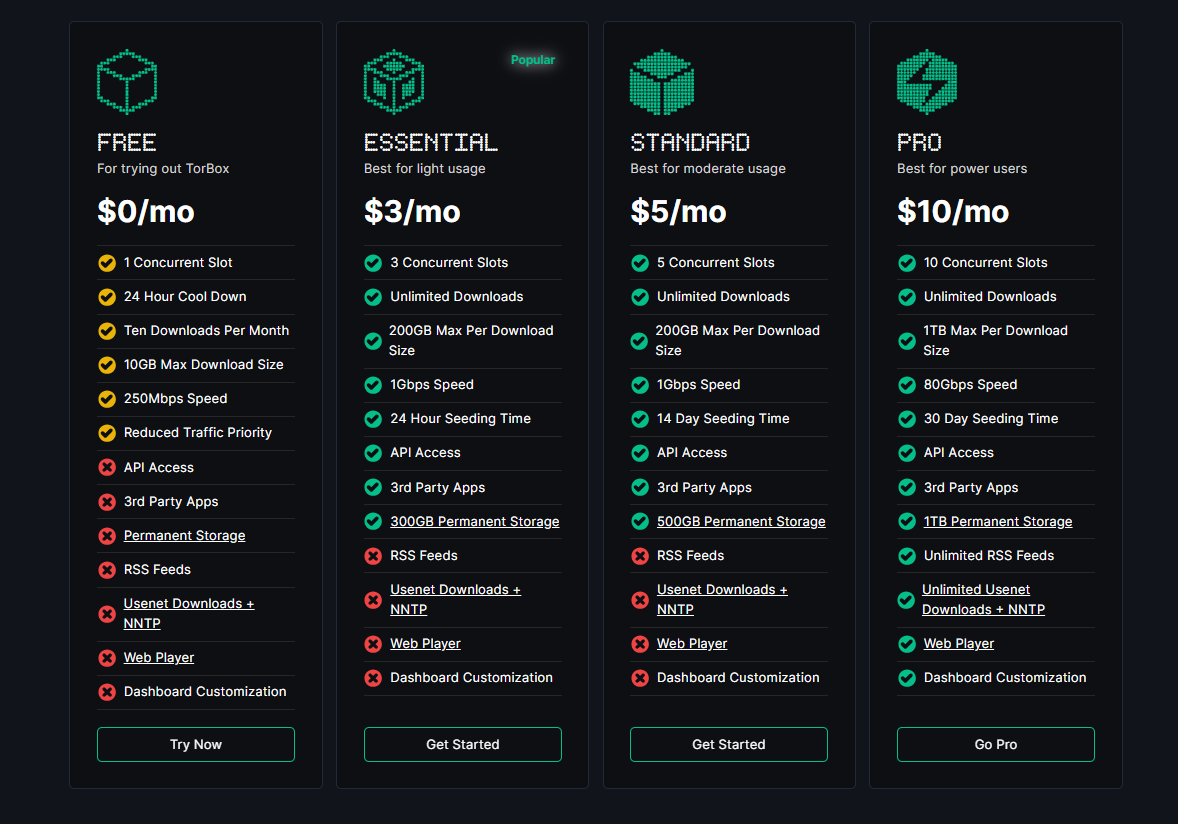Open 1TB Permanent Storage link
This screenshot has width=1178, height=824.
pos(998,521)
